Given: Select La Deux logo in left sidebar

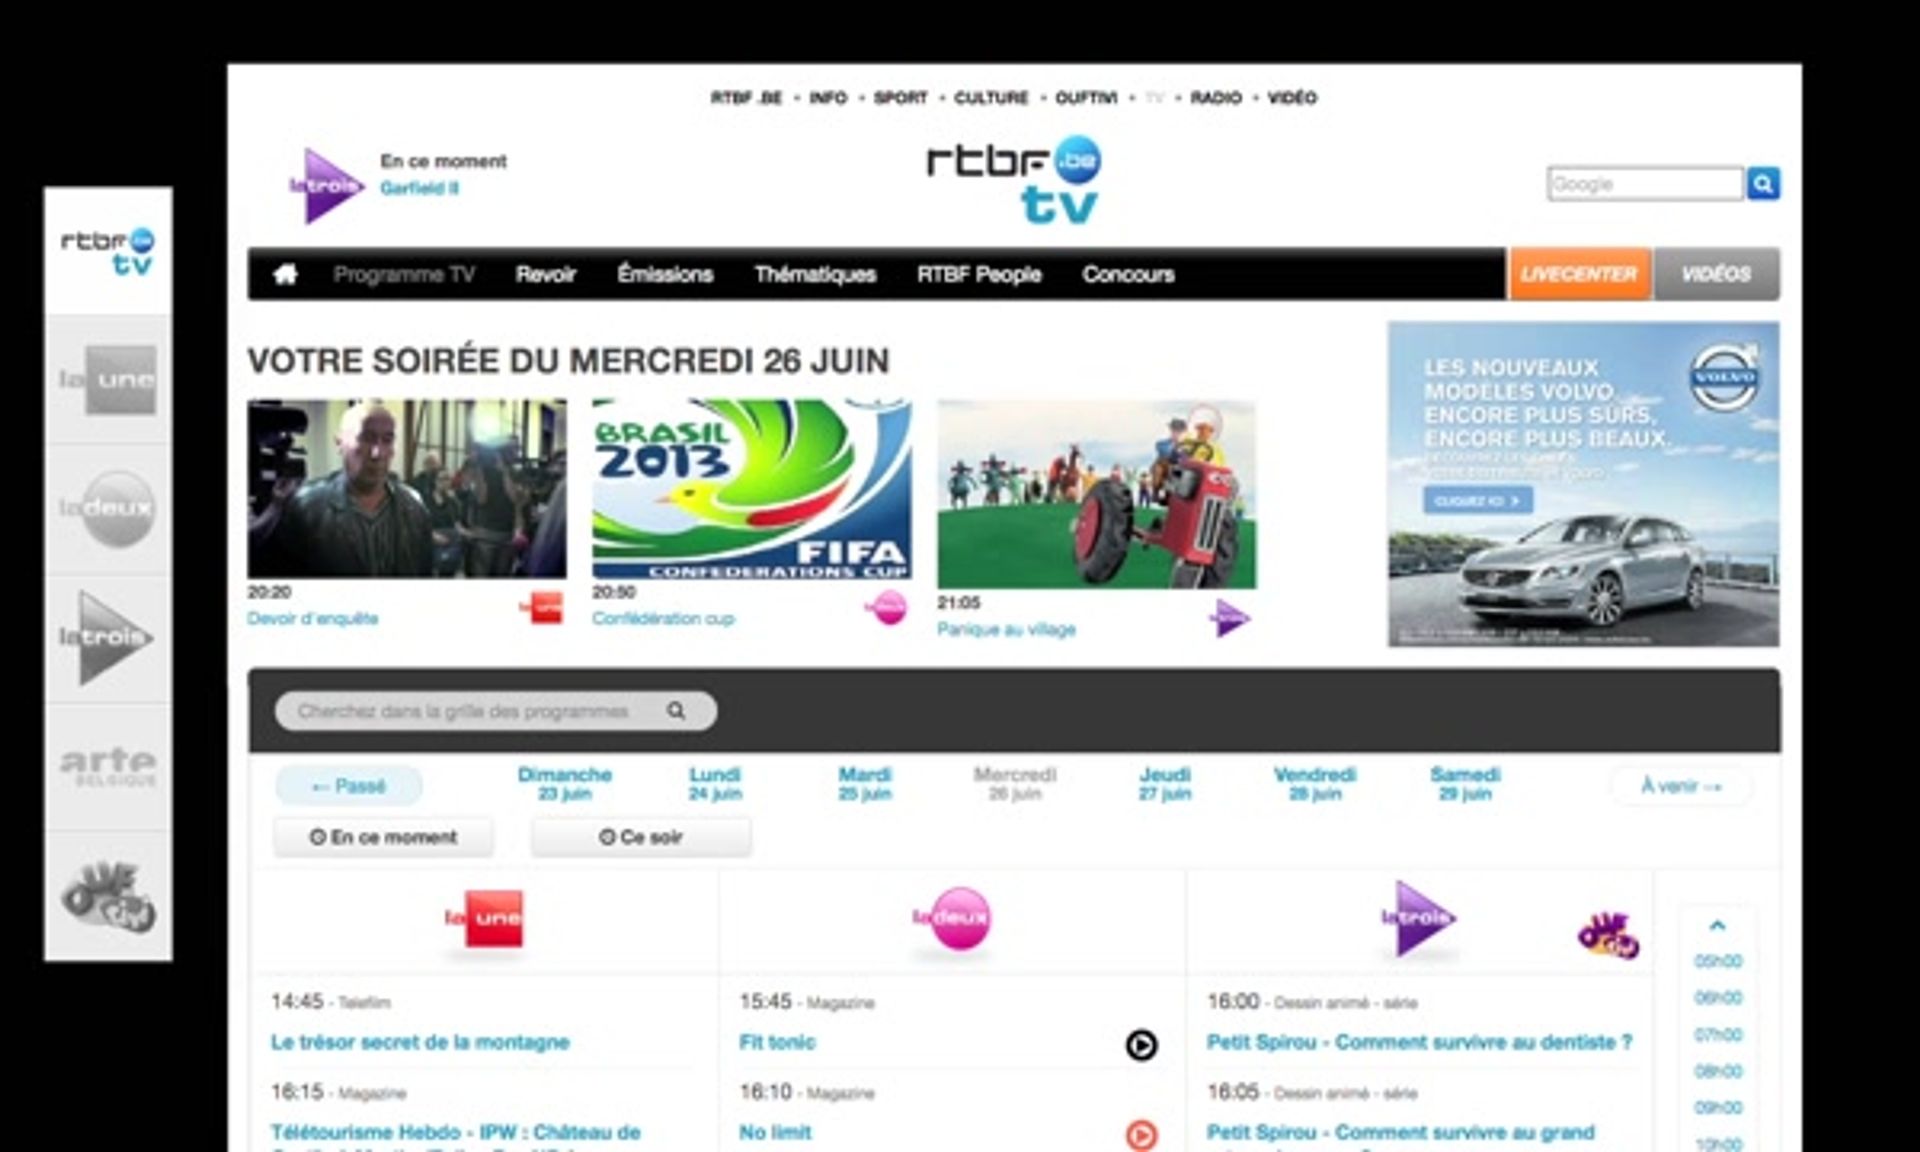Looking at the screenshot, I should point(108,508).
